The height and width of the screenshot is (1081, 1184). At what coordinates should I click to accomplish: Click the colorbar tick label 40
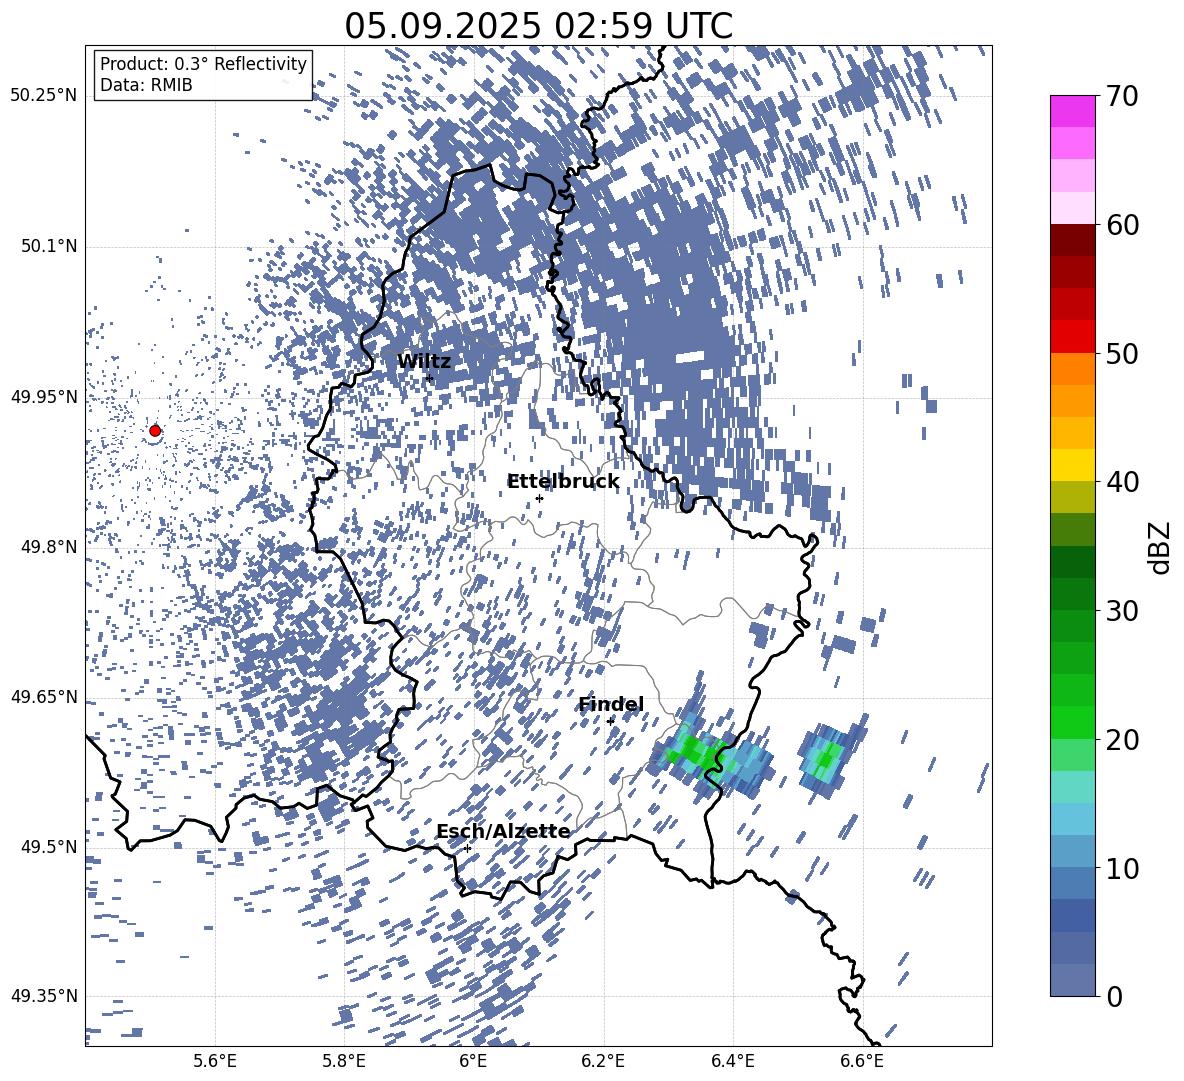(1122, 482)
